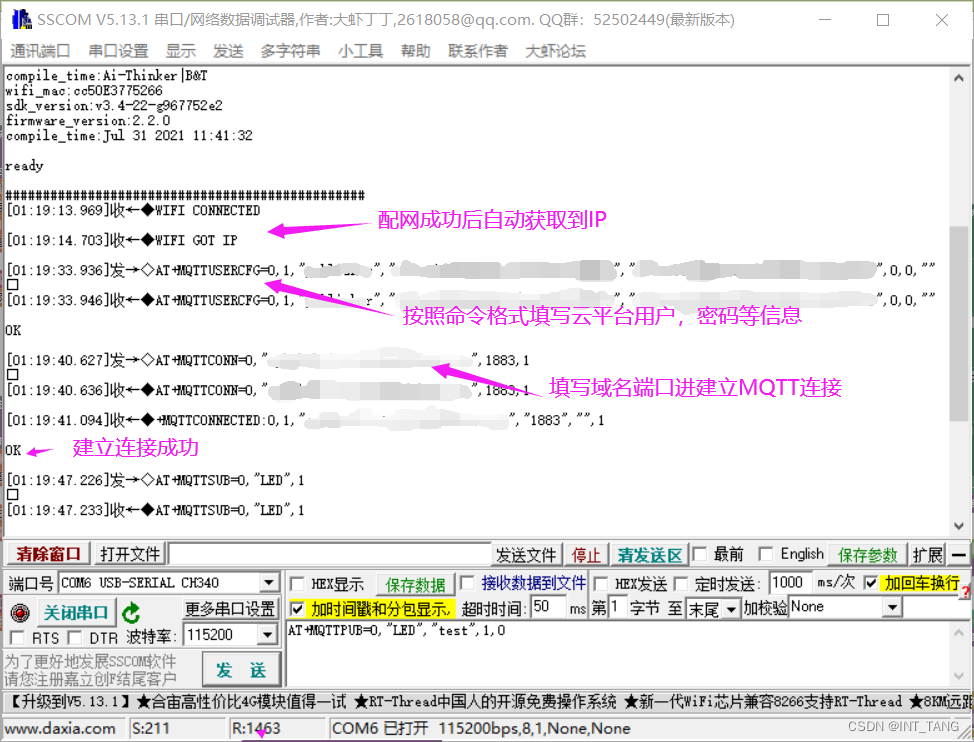Open the 小工具 menu
The height and width of the screenshot is (742, 974).
tap(360, 51)
